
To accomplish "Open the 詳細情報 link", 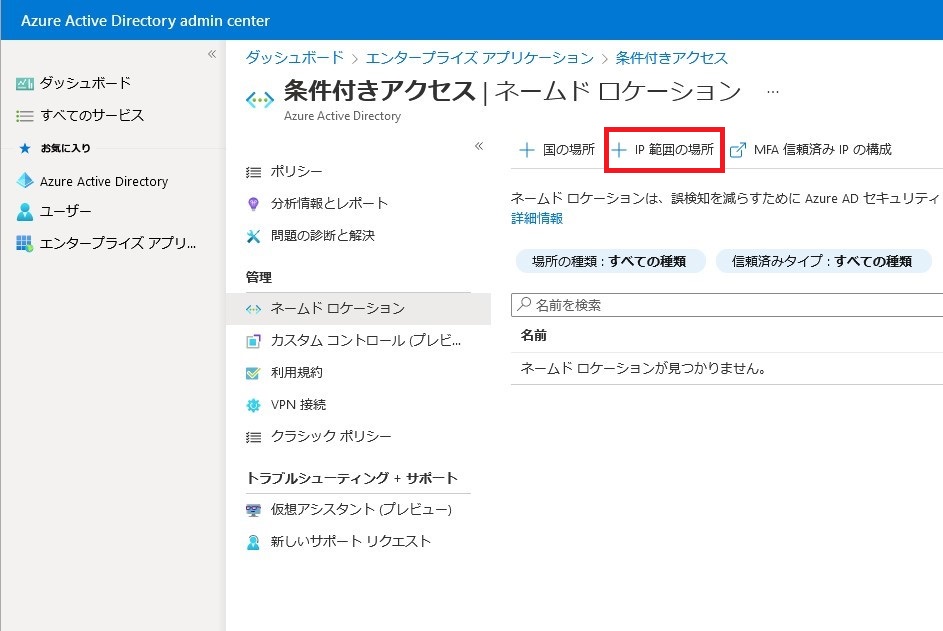I will [x=537, y=218].
